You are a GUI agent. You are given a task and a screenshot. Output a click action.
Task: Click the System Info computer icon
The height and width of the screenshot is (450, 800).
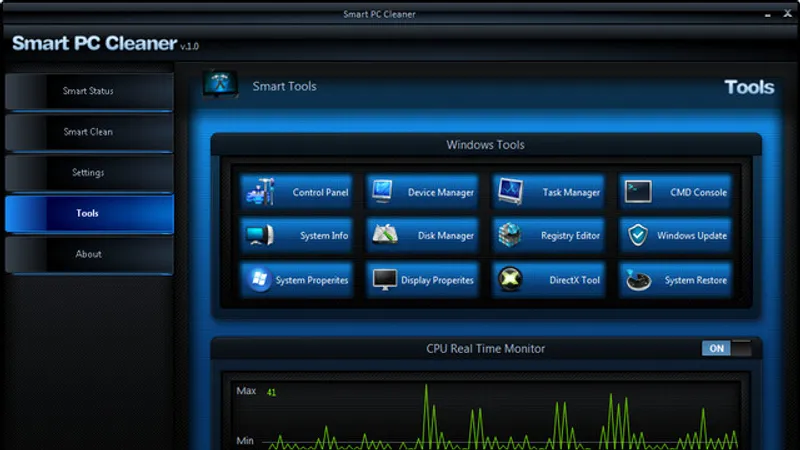(x=260, y=235)
